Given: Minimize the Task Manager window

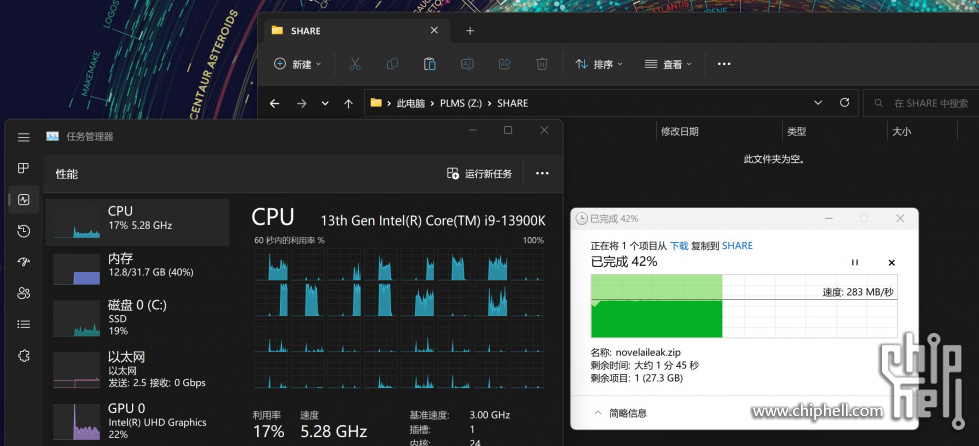Looking at the screenshot, I should 473,131.
